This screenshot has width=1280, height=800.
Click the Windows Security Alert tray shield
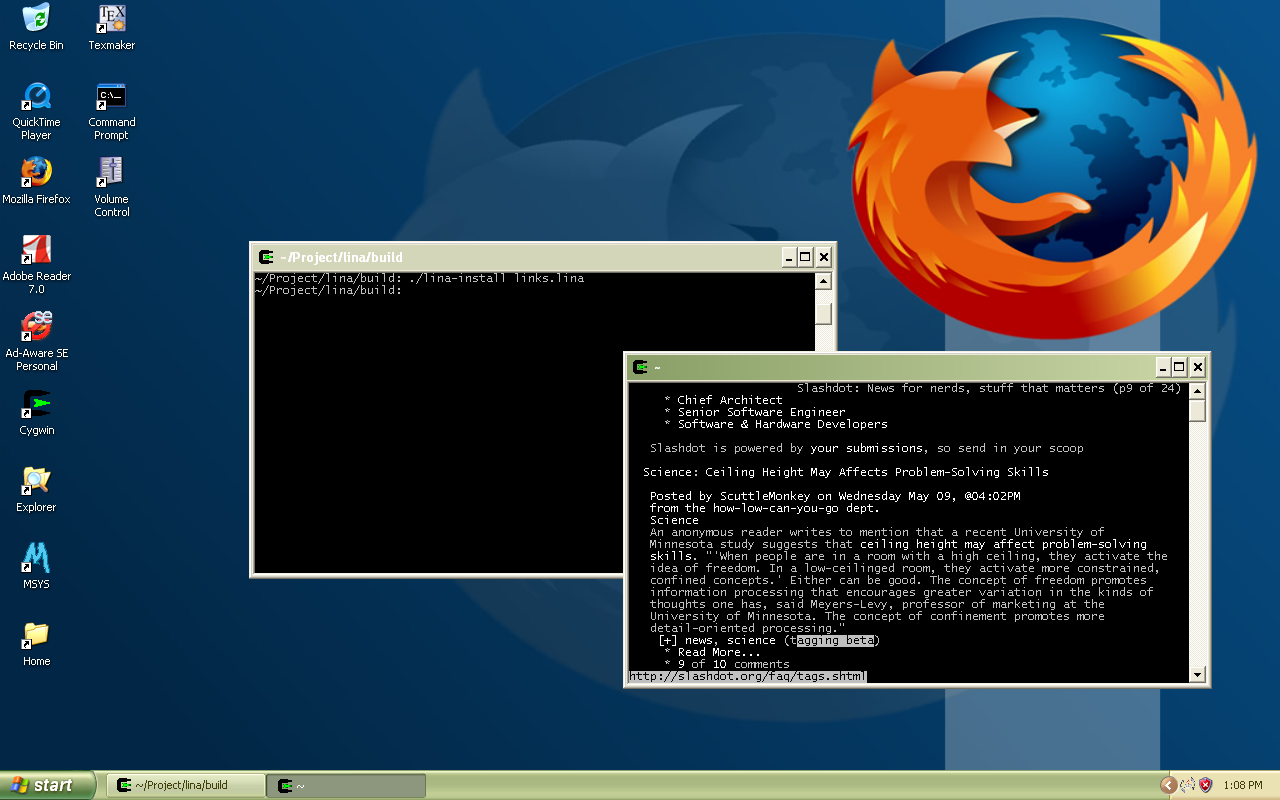[1205, 785]
